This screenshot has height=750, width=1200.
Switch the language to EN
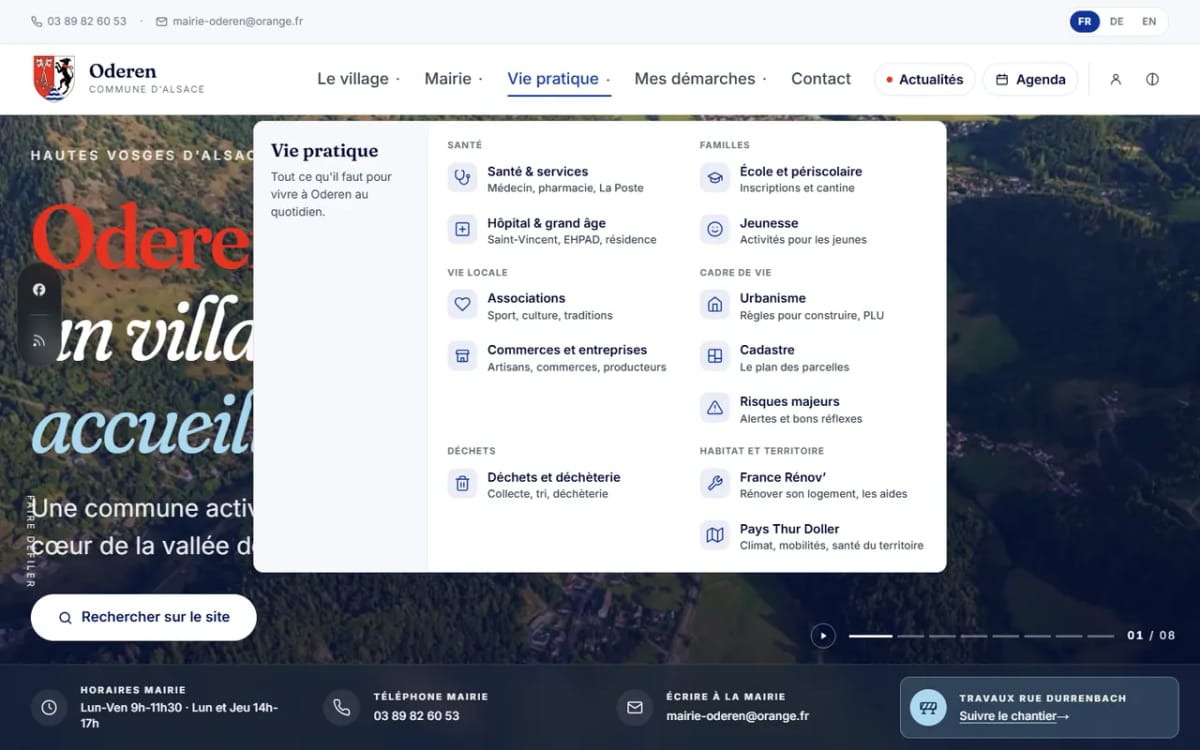[1149, 21]
